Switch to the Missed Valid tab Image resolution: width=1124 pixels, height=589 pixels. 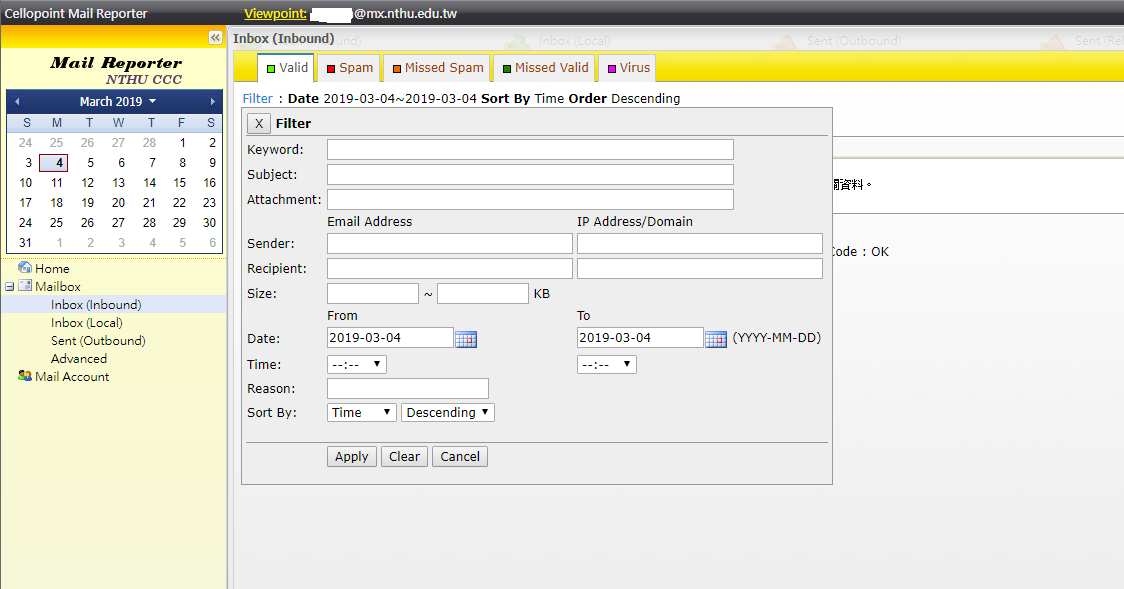545,68
